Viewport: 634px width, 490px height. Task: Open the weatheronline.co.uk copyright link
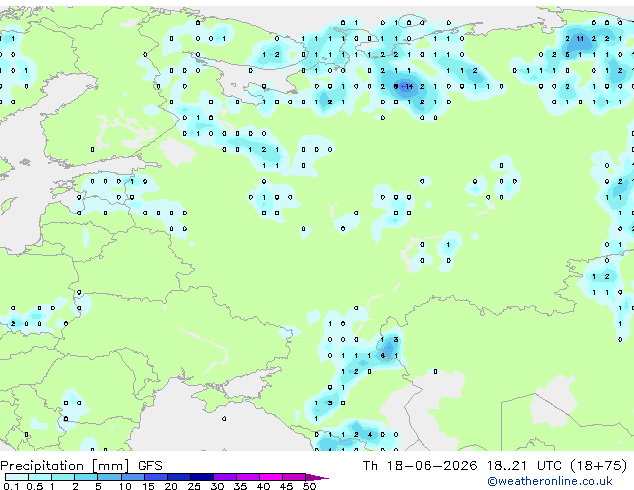pyautogui.click(x=549, y=481)
